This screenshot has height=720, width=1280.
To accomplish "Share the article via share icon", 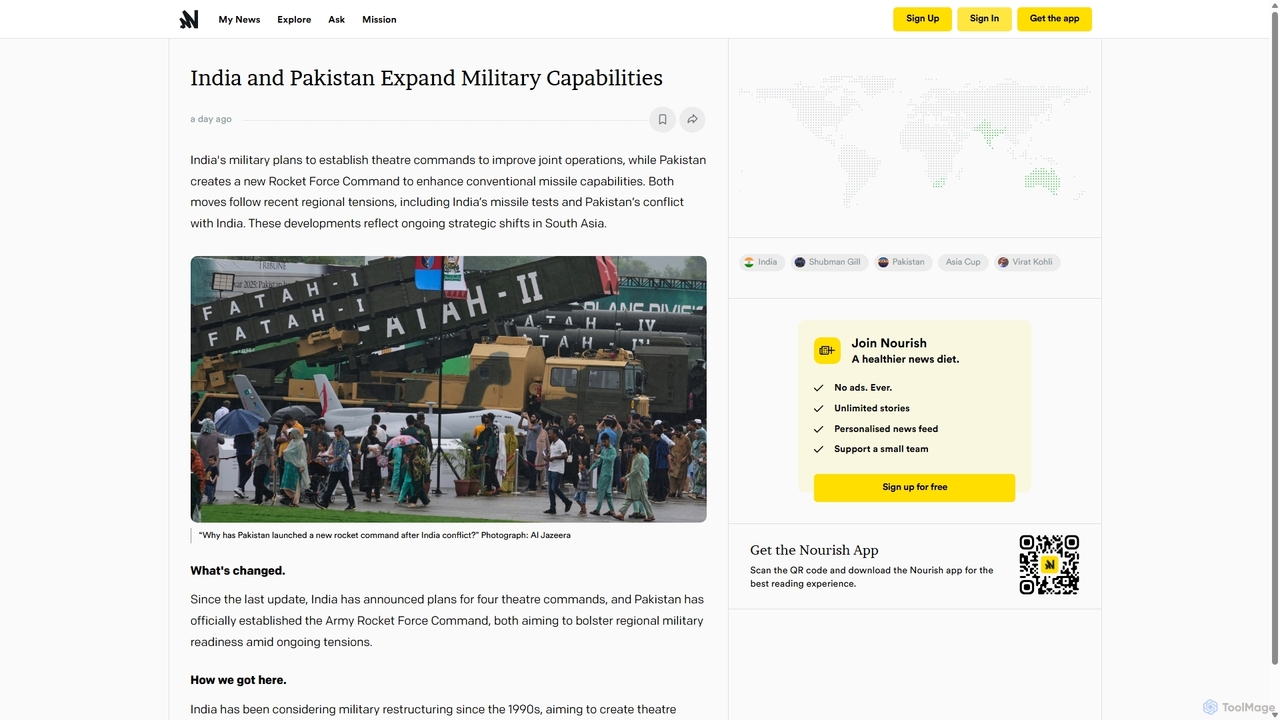I will [692, 120].
